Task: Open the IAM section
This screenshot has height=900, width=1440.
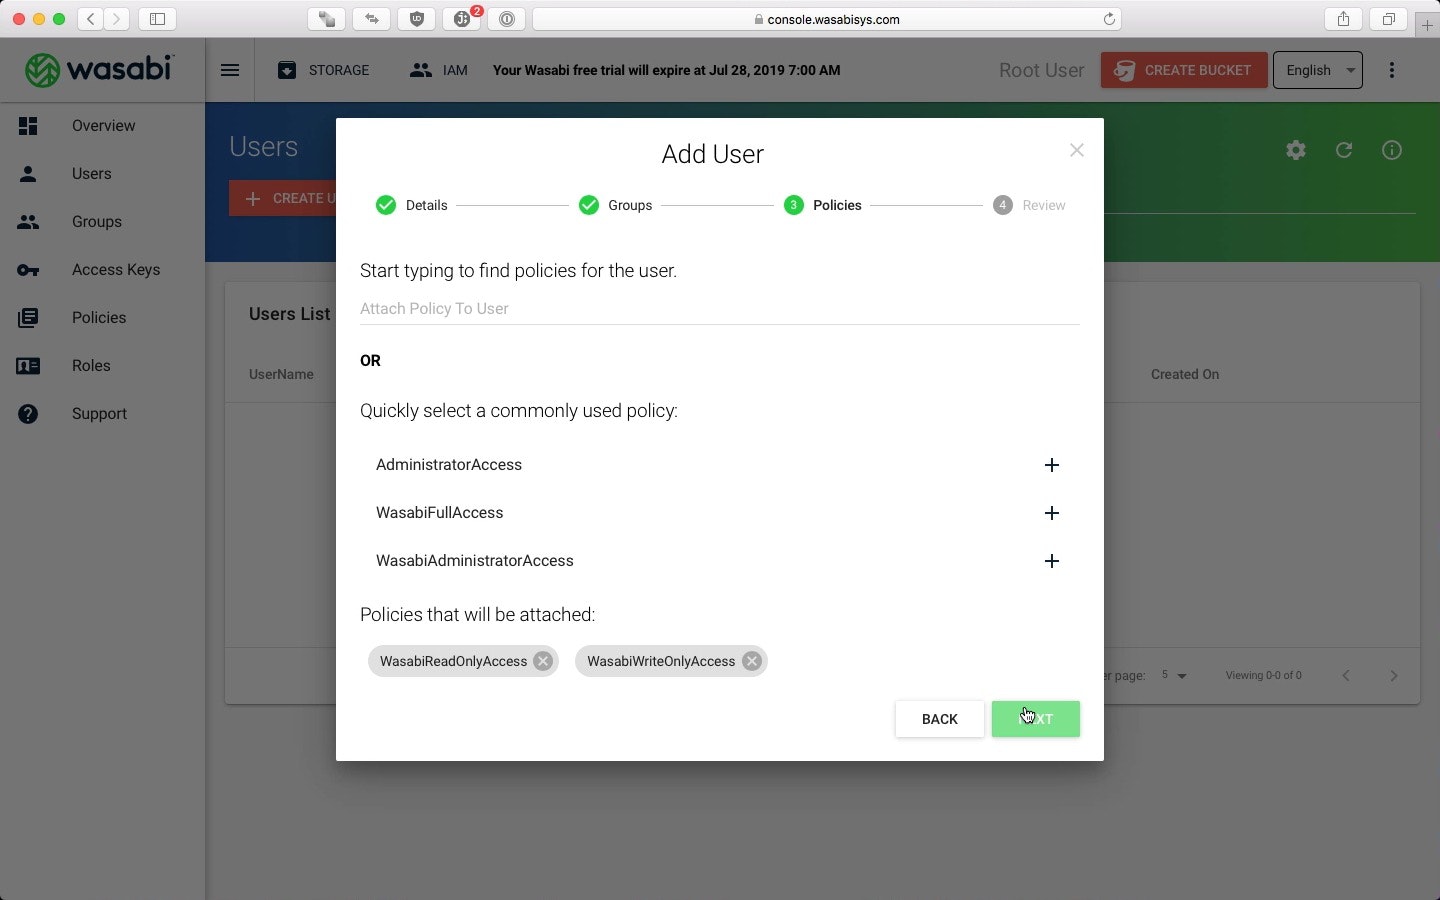Action: 439,70
